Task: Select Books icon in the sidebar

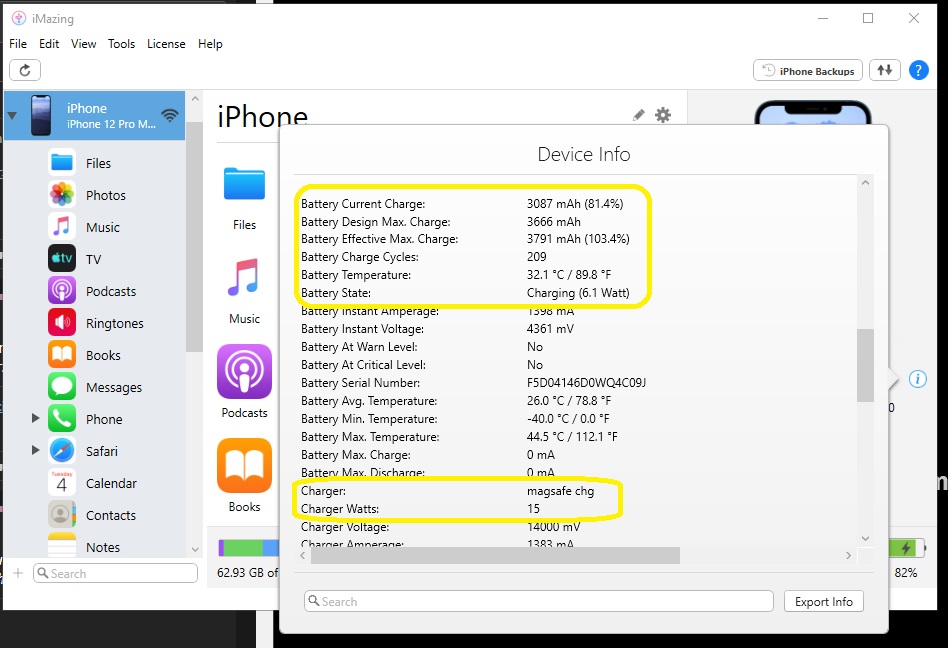Action: pyautogui.click(x=62, y=355)
